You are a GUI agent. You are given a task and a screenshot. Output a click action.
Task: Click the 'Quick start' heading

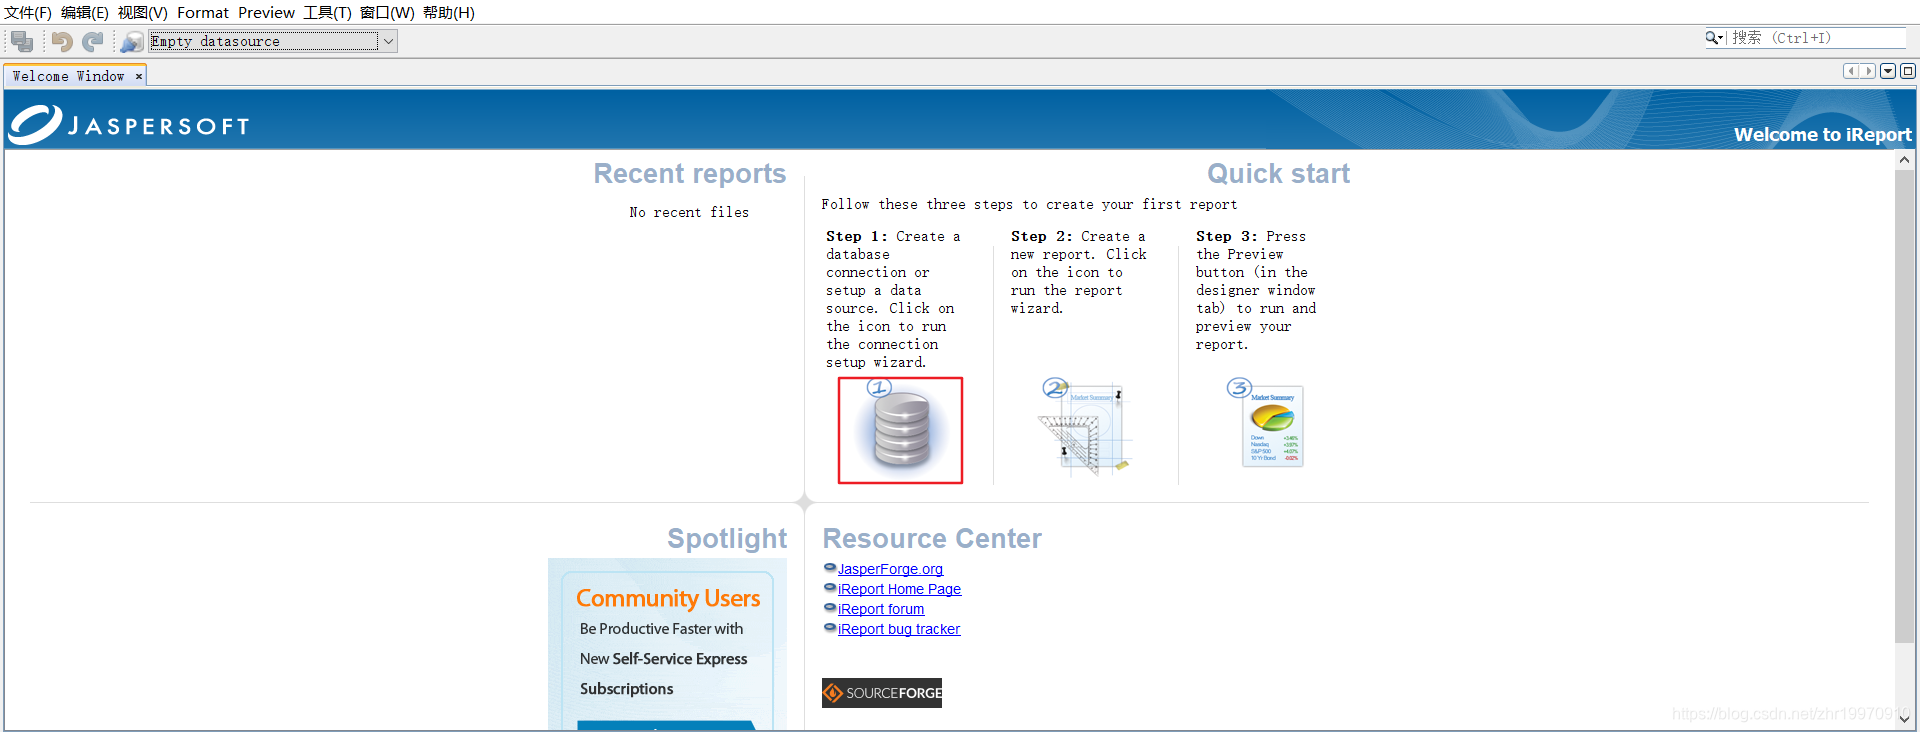(x=1278, y=174)
